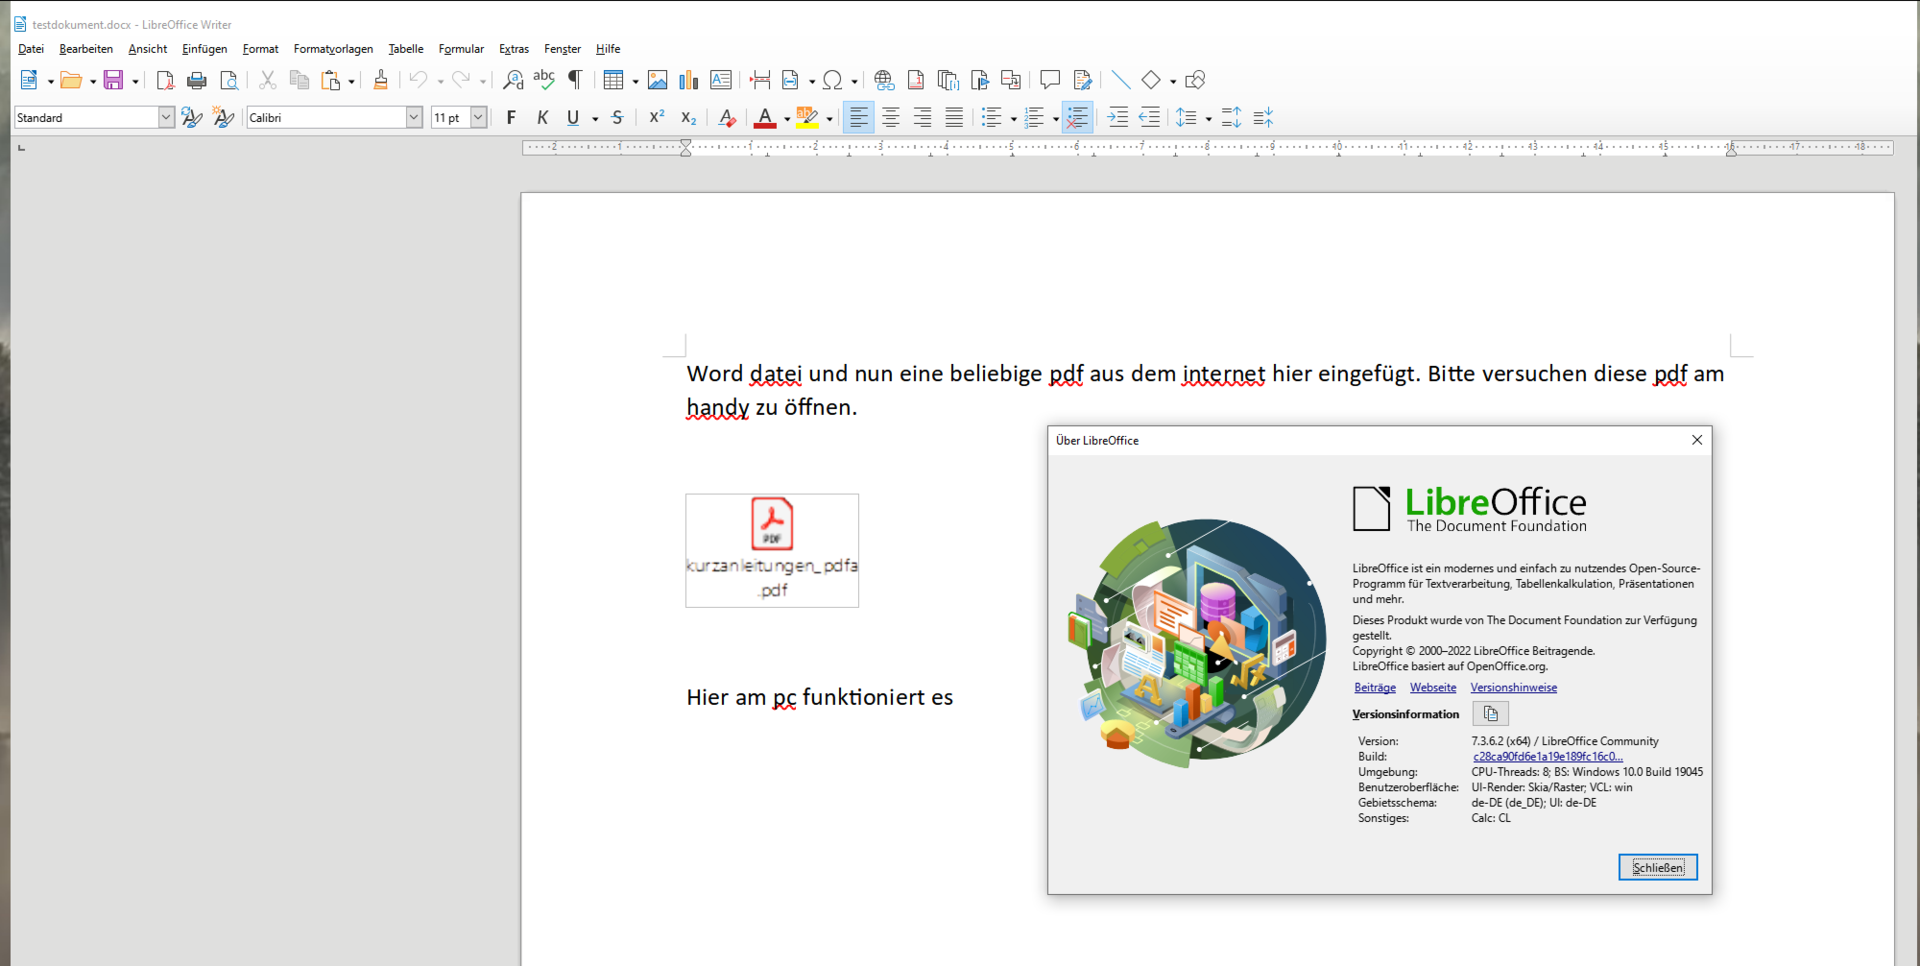Select the embedded kurzanleitungen PDF object

pos(772,550)
